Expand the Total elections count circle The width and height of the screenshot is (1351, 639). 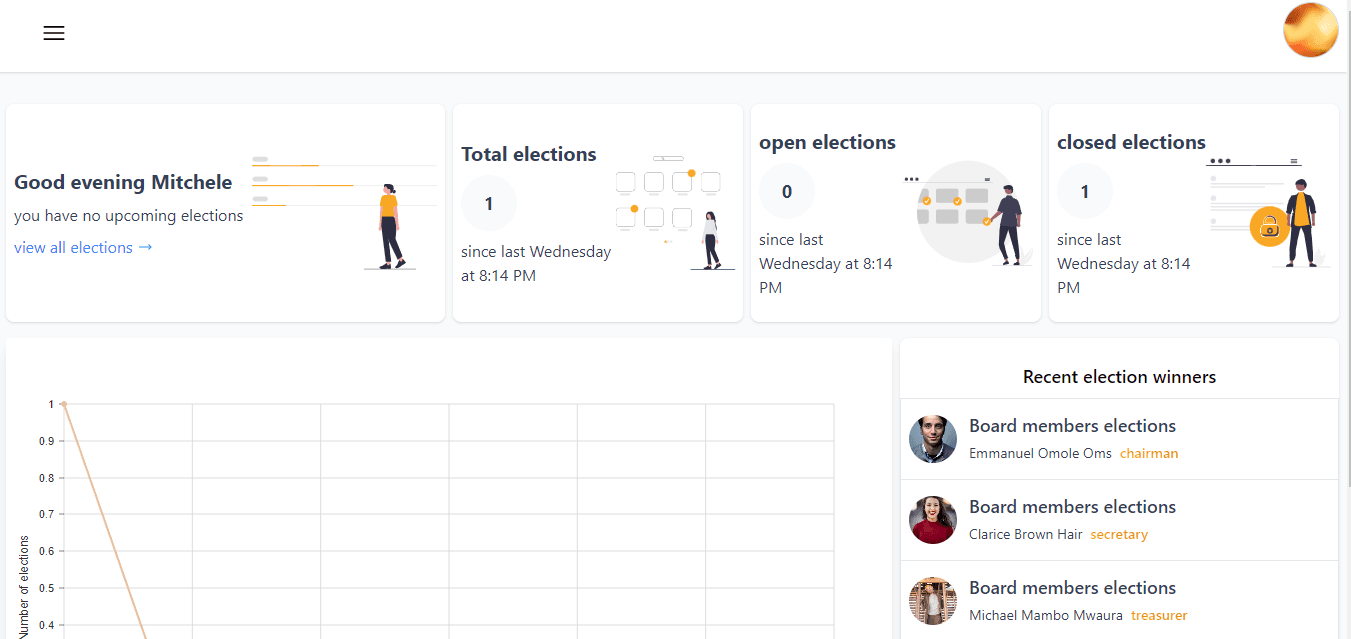tap(488, 203)
